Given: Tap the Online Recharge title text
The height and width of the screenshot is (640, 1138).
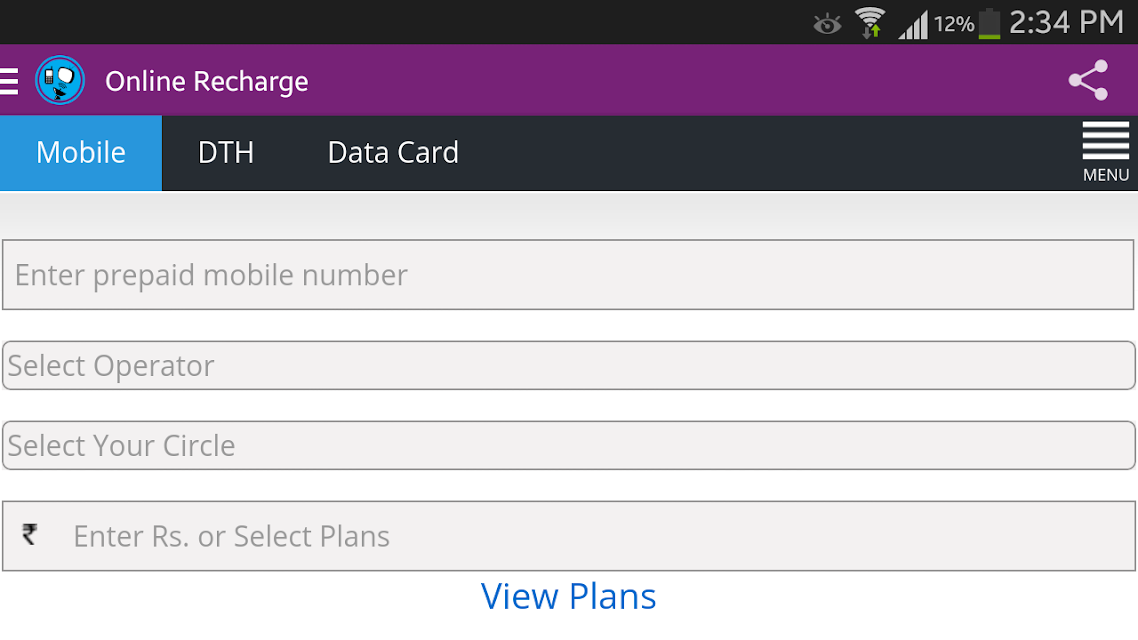Looking at the screenshot, I should 207,81.
